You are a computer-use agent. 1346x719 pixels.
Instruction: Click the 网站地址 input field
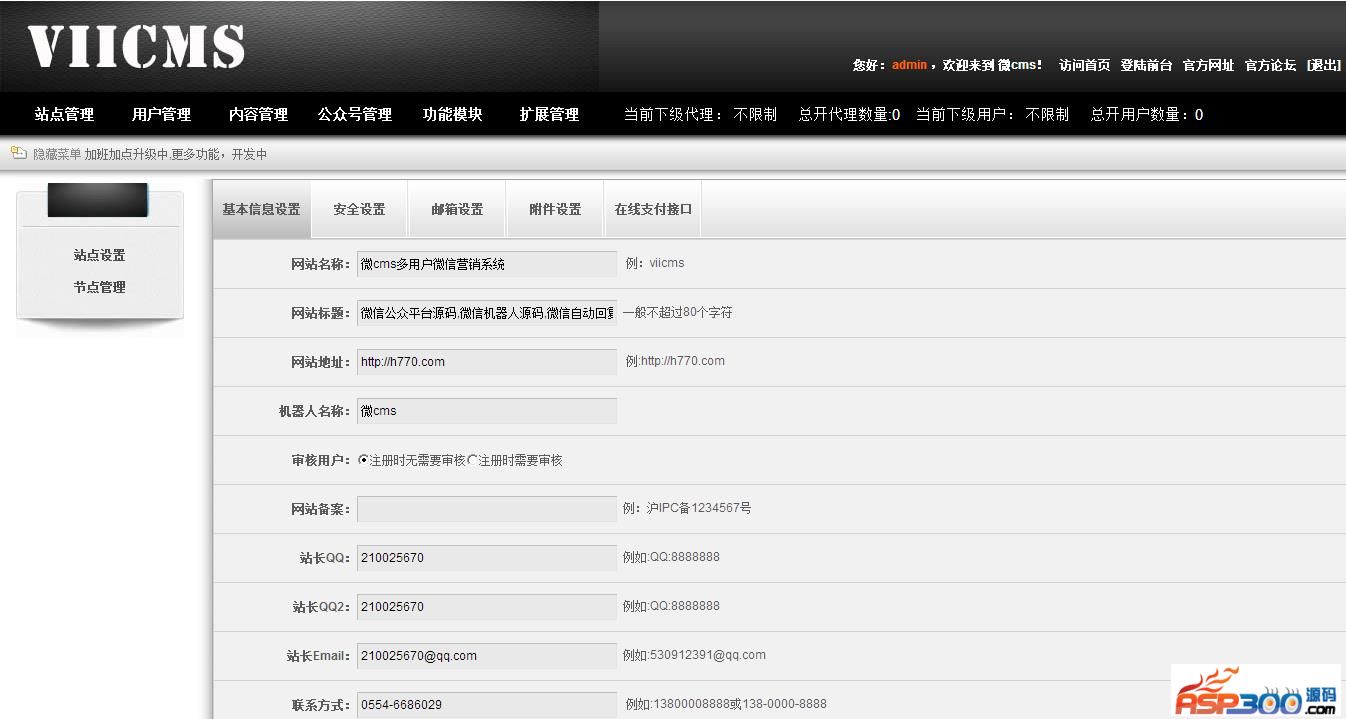tap(487, 362)
